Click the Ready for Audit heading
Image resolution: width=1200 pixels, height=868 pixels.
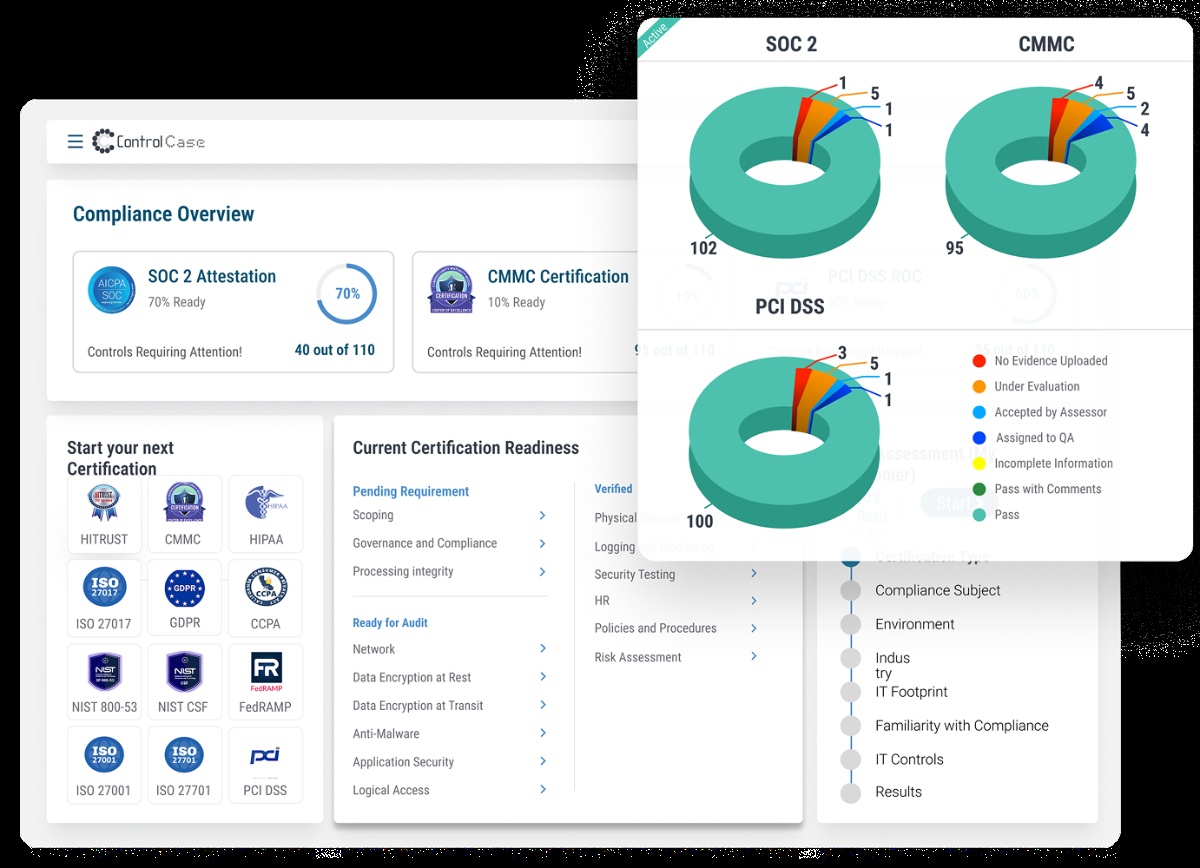[x=390, y=623]
